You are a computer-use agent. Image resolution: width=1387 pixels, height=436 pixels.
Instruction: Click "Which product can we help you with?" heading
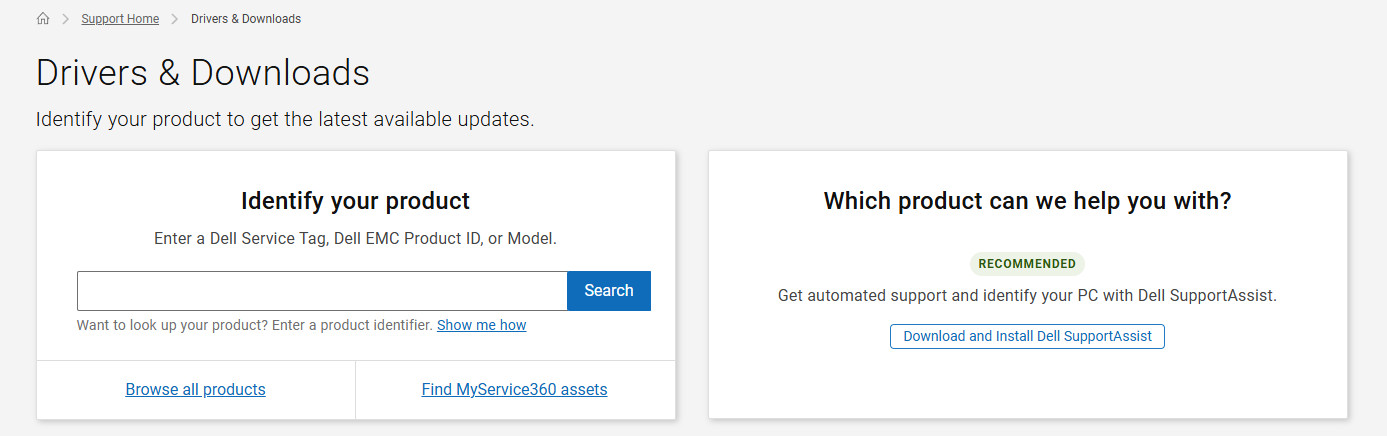click(x=1027, y=201)
